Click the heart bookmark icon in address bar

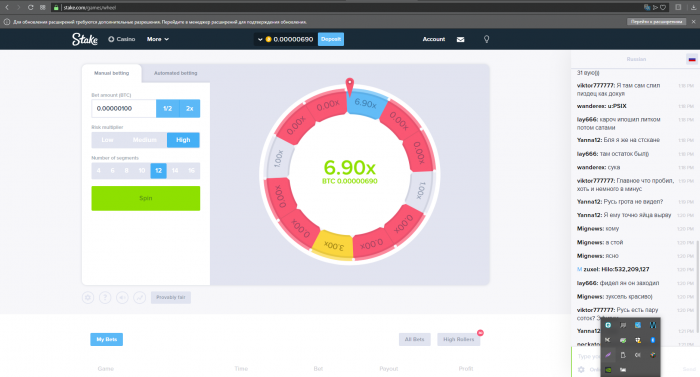pyautogui.click(x=663, y=7)
